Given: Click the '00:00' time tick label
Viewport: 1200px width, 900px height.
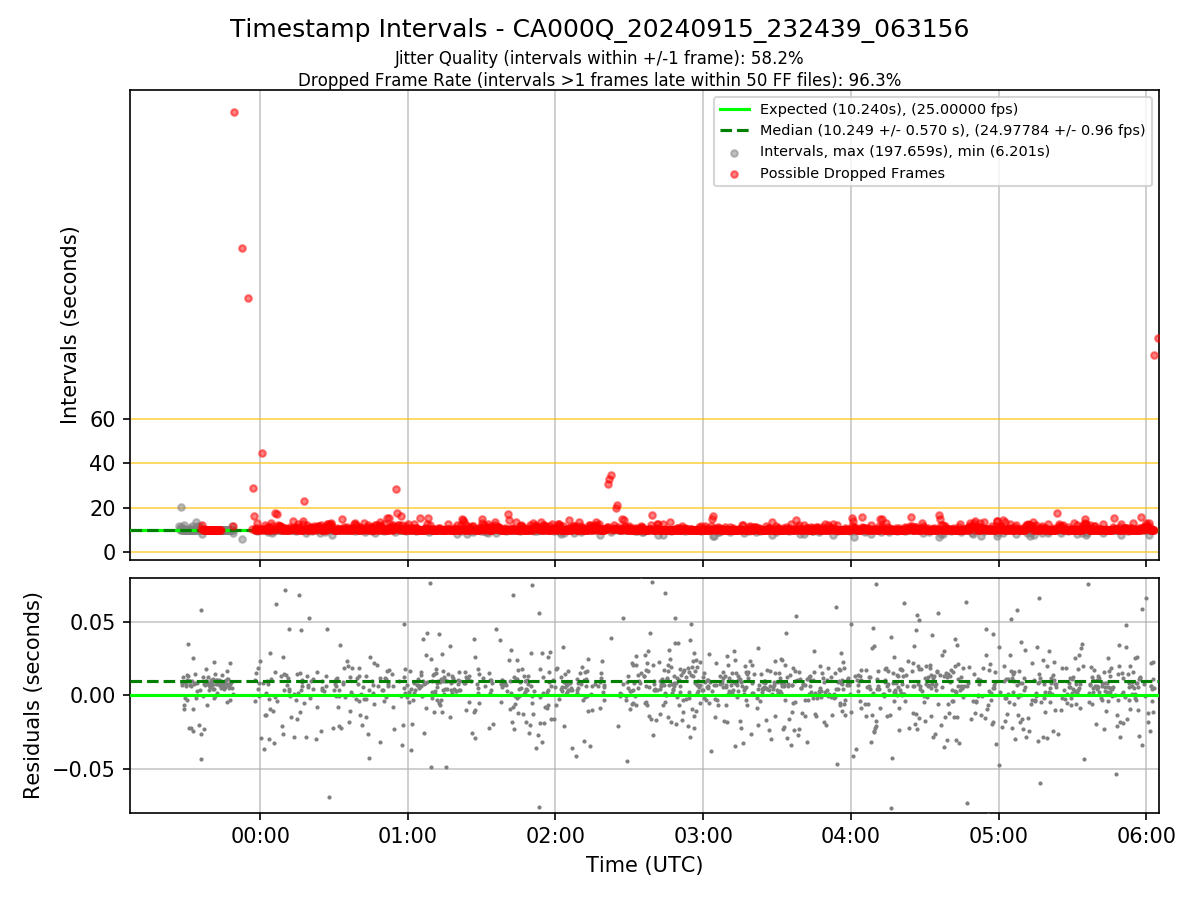Looking at the screenshot, I should pos(260,835).
